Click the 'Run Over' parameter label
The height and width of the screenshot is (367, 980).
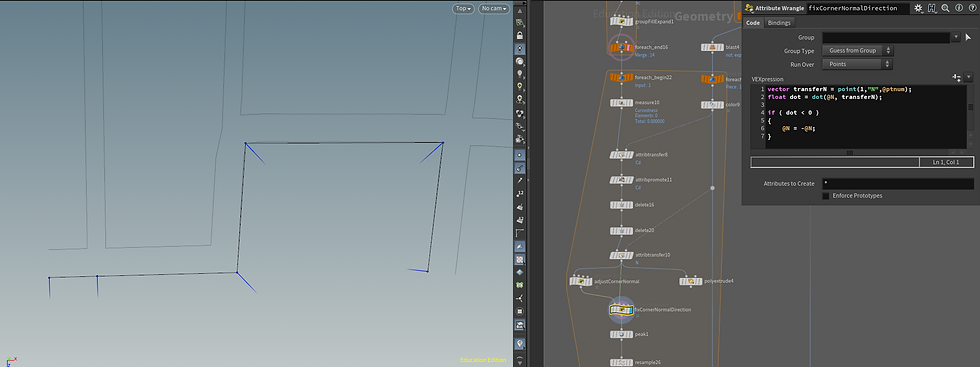pyautogui.click(x=801, y=64)
